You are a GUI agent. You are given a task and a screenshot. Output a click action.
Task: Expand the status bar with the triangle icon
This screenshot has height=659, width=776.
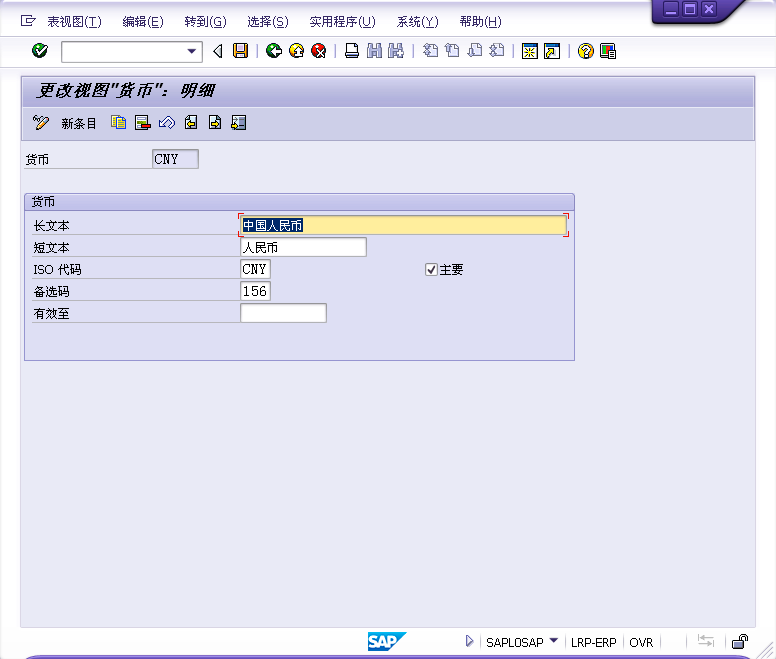point(469,642)
